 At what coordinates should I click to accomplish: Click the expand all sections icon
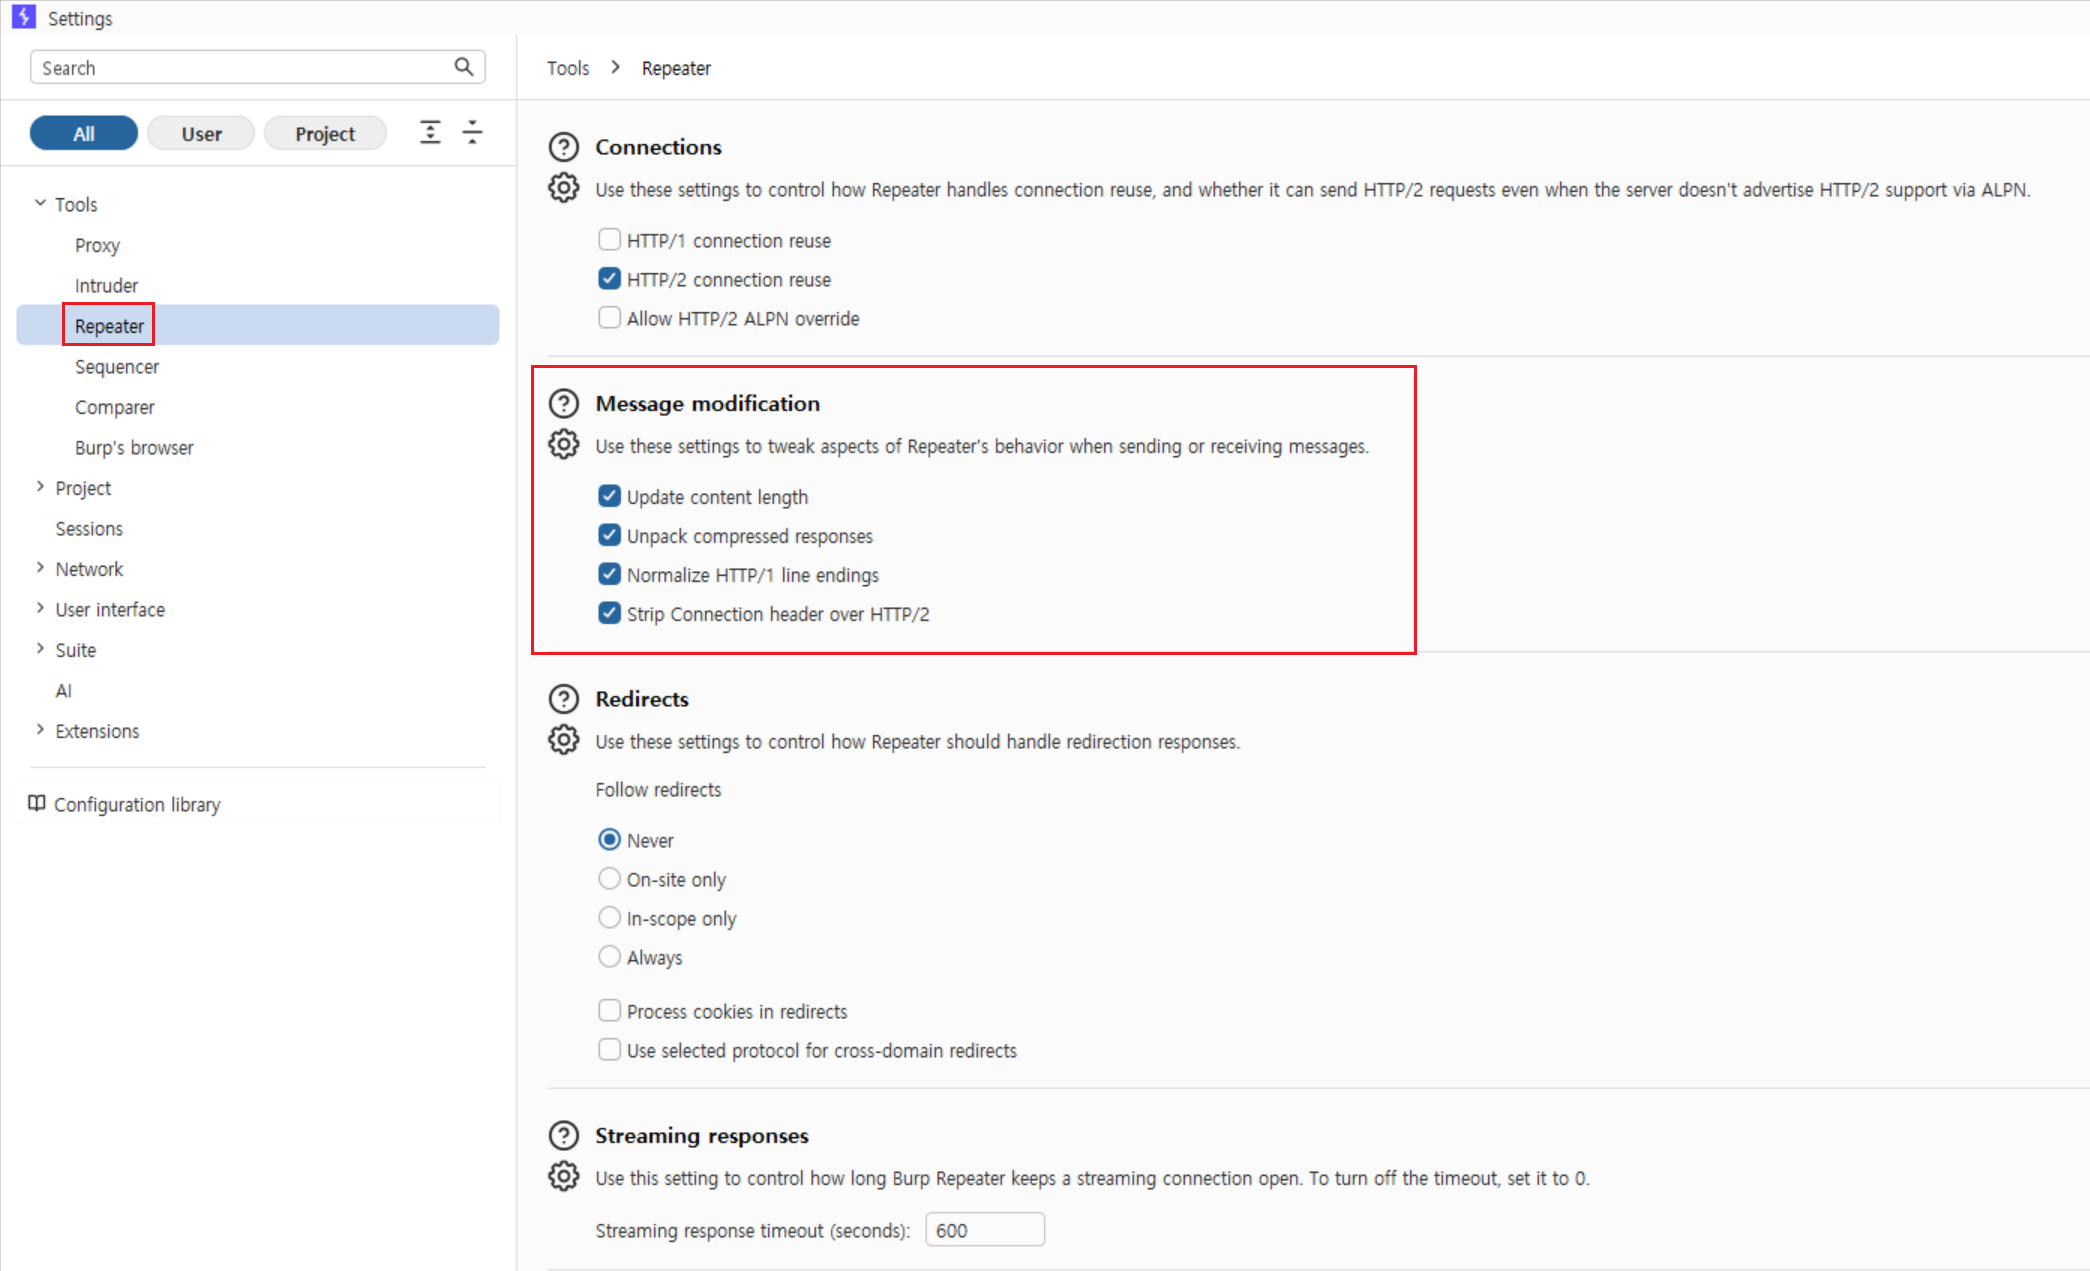430,132
